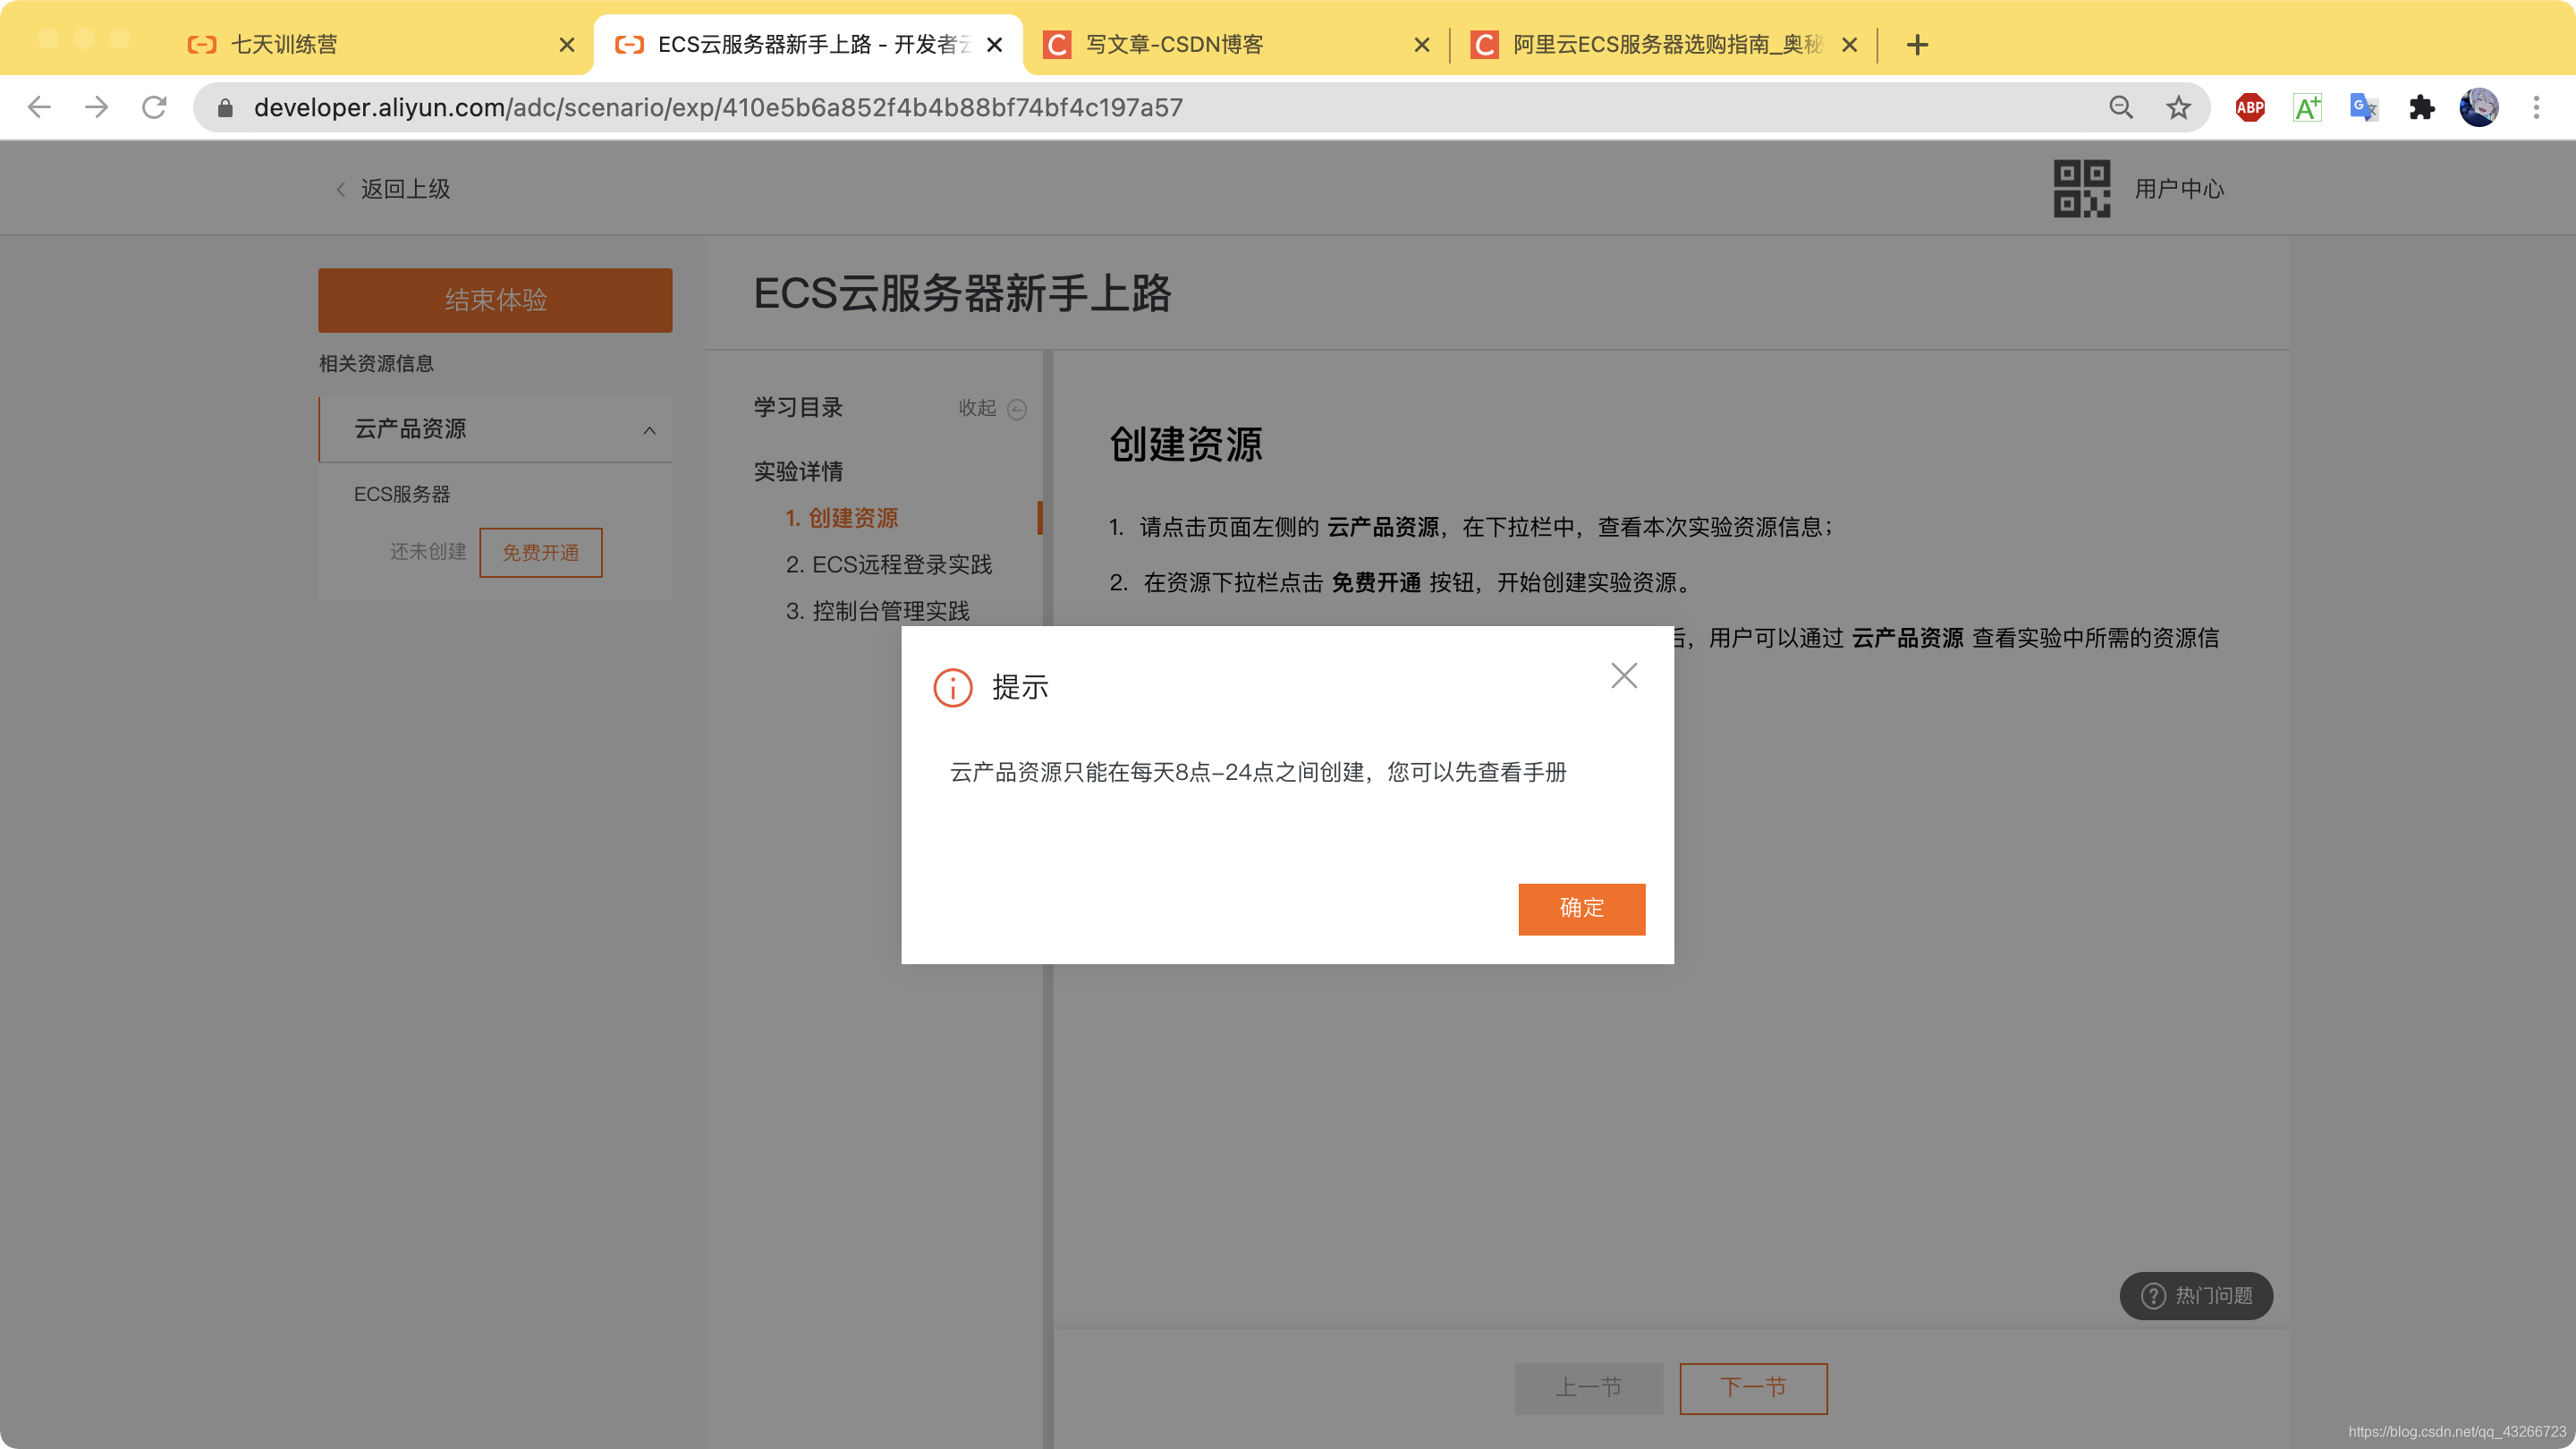Image resolution: width=2576 pixels, height=1449 pixels.
Task: Click the lock icon in address bar
Action: tap(225, 108)
